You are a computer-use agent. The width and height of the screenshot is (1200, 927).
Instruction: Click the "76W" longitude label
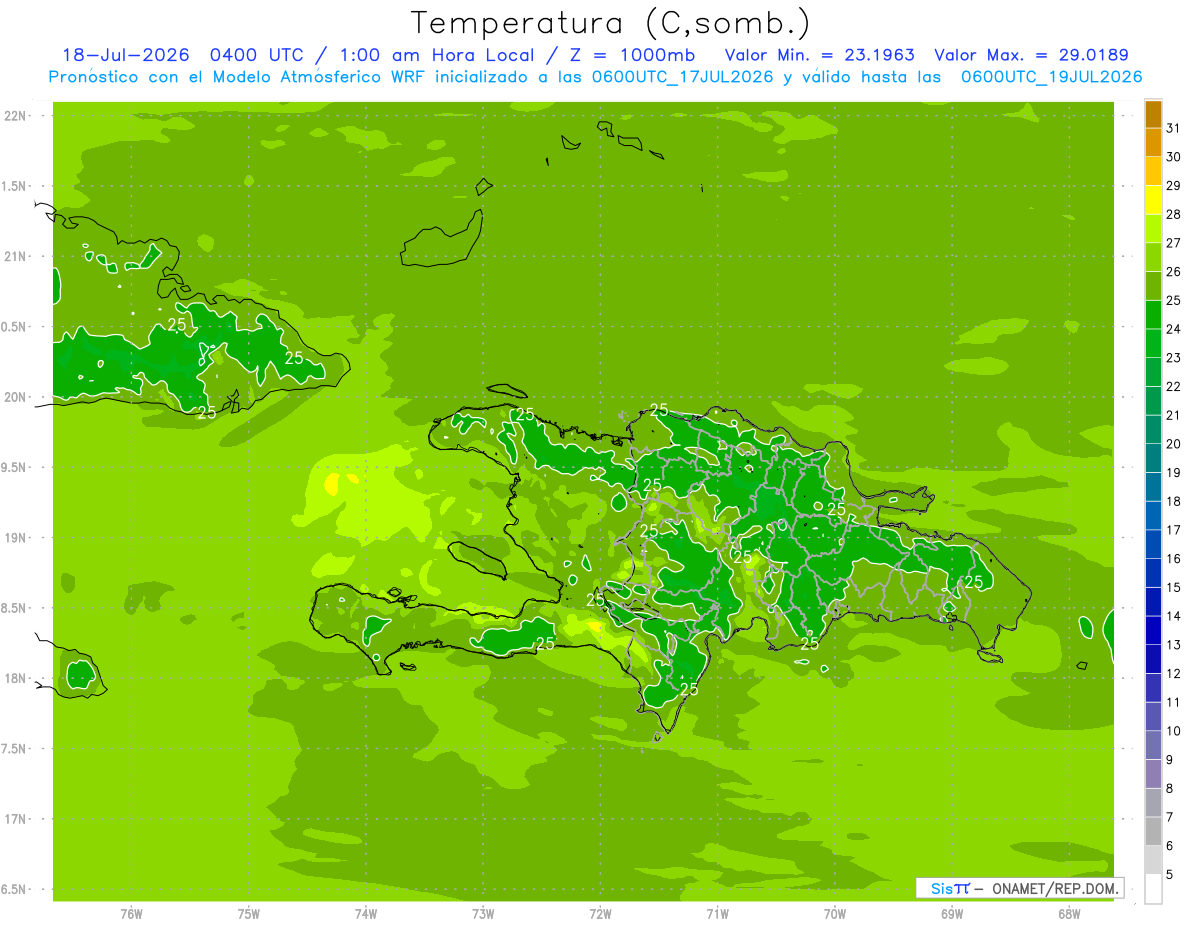pyautogui.click(x=131, y=914)
